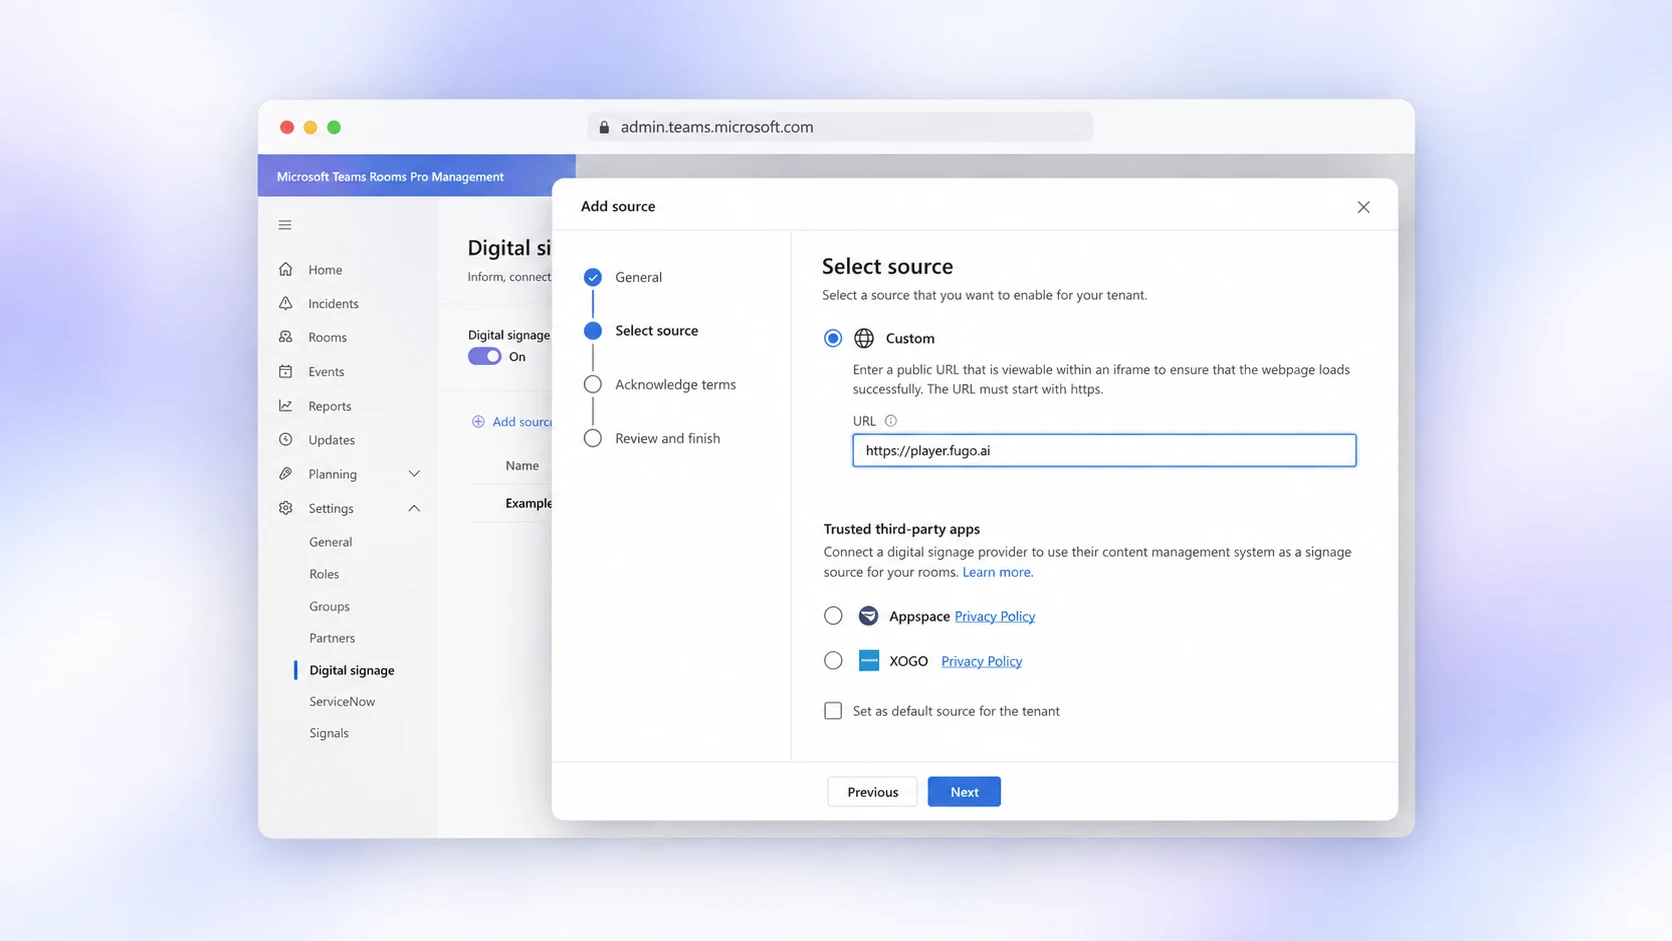Click the Reports chart icon
The image size is (1672, 941).
click(x=286, y=405)
